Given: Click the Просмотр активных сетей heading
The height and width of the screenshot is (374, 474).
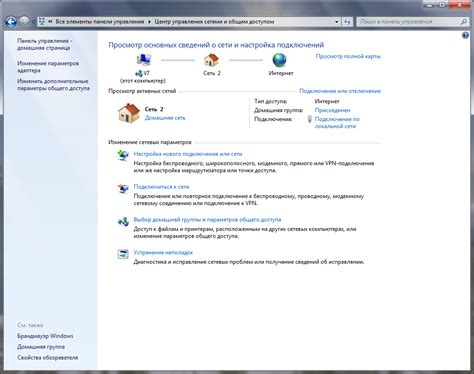Looking at the screenshot, I should tap(142, 91).
